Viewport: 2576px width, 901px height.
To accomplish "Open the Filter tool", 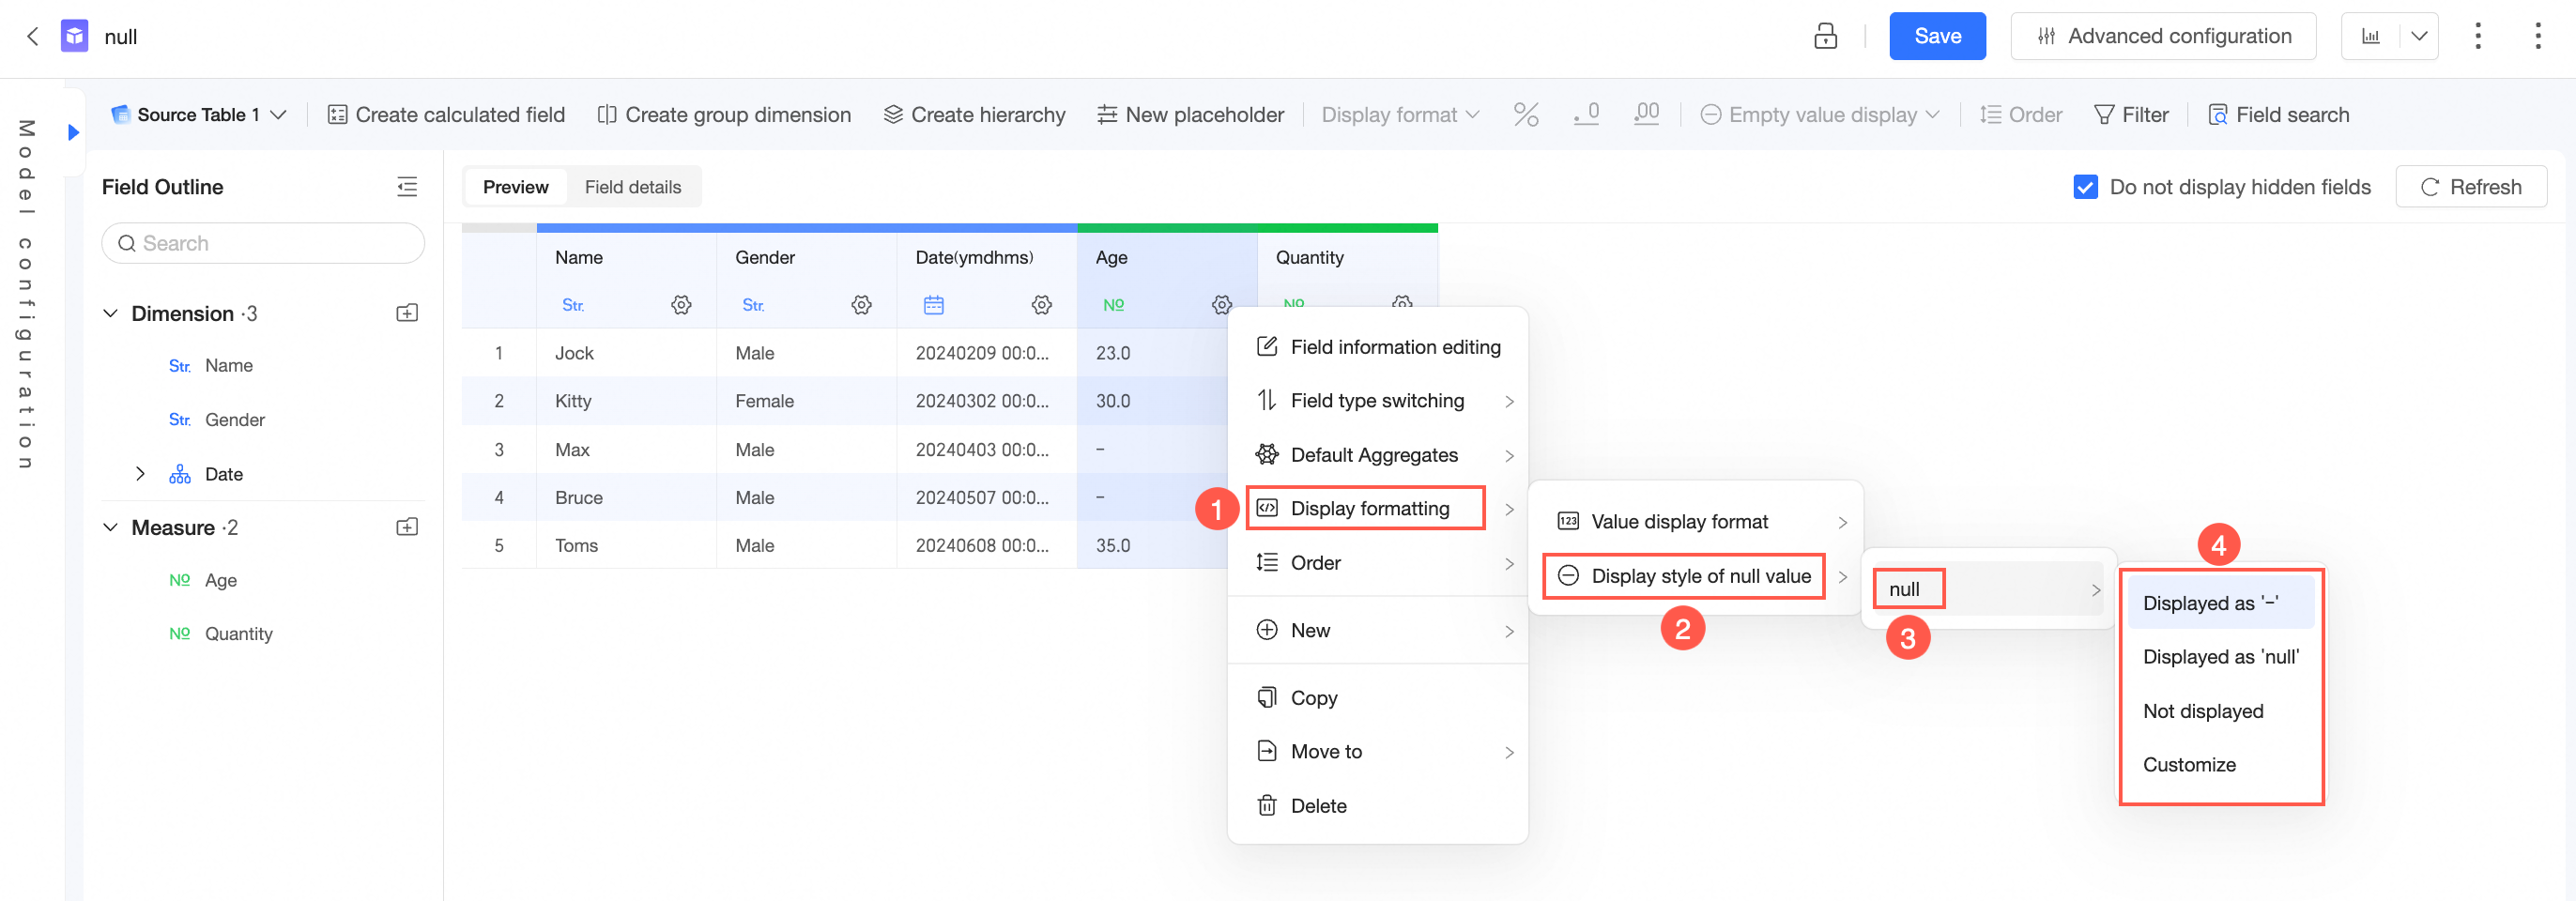I will tap(2131, 115).
